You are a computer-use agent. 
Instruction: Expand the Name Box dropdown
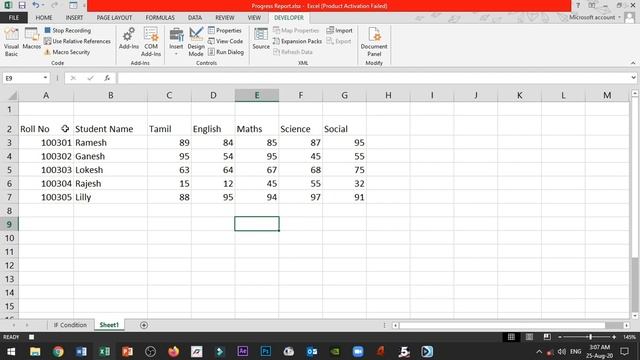[x=45, y=78]
